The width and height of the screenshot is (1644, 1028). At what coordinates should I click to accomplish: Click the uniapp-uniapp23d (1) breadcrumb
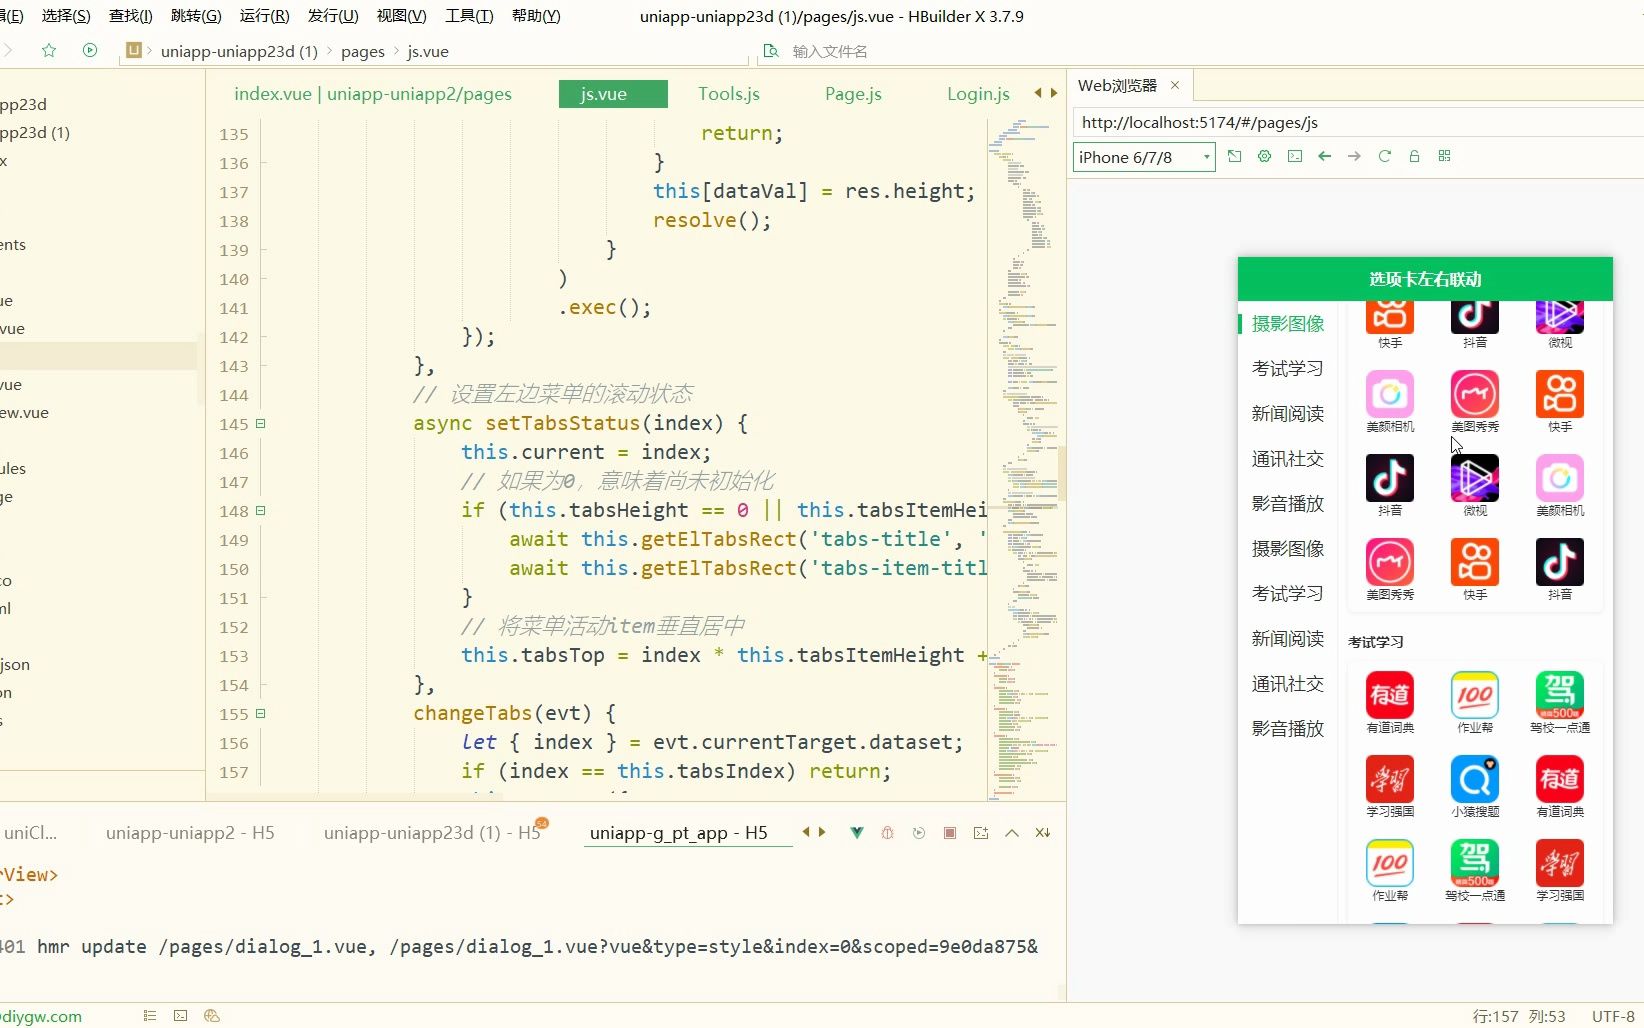coord(239,51)
